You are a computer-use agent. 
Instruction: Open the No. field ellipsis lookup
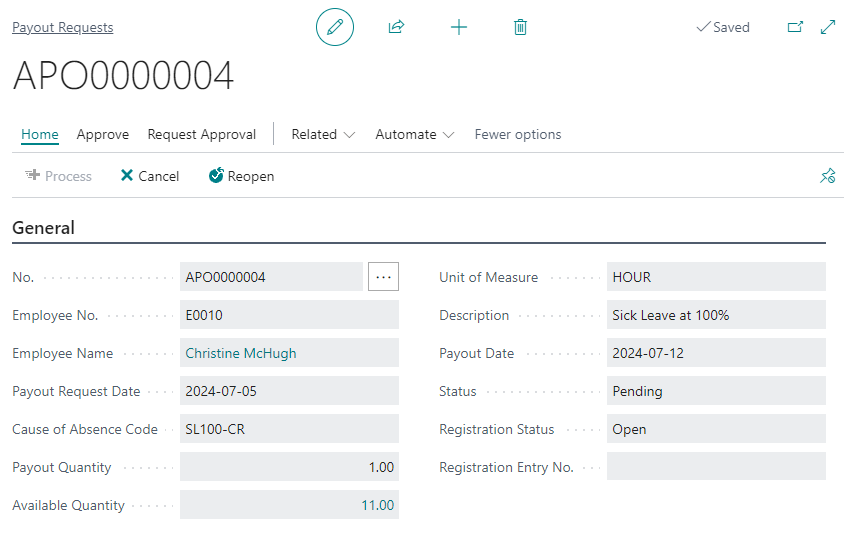pos(383,277)
